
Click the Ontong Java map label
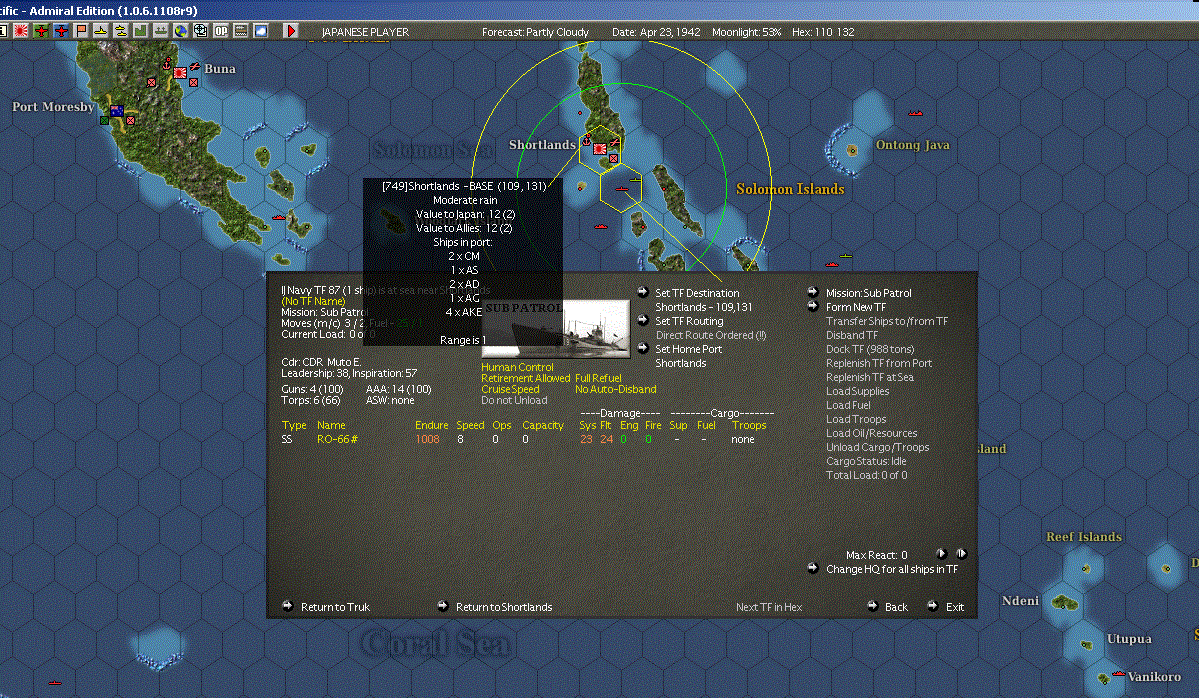(912, 144)
